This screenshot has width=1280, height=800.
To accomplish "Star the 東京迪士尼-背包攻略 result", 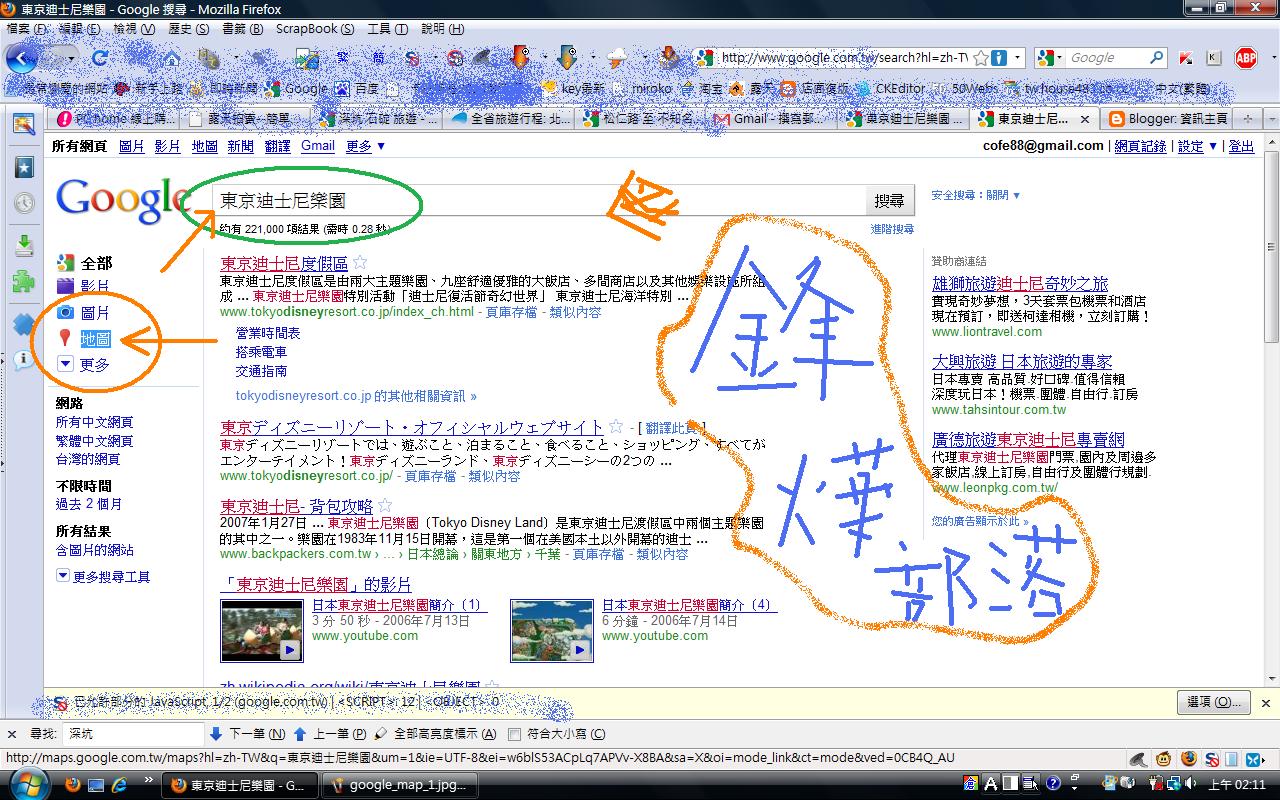I will (x=385, y=506).
